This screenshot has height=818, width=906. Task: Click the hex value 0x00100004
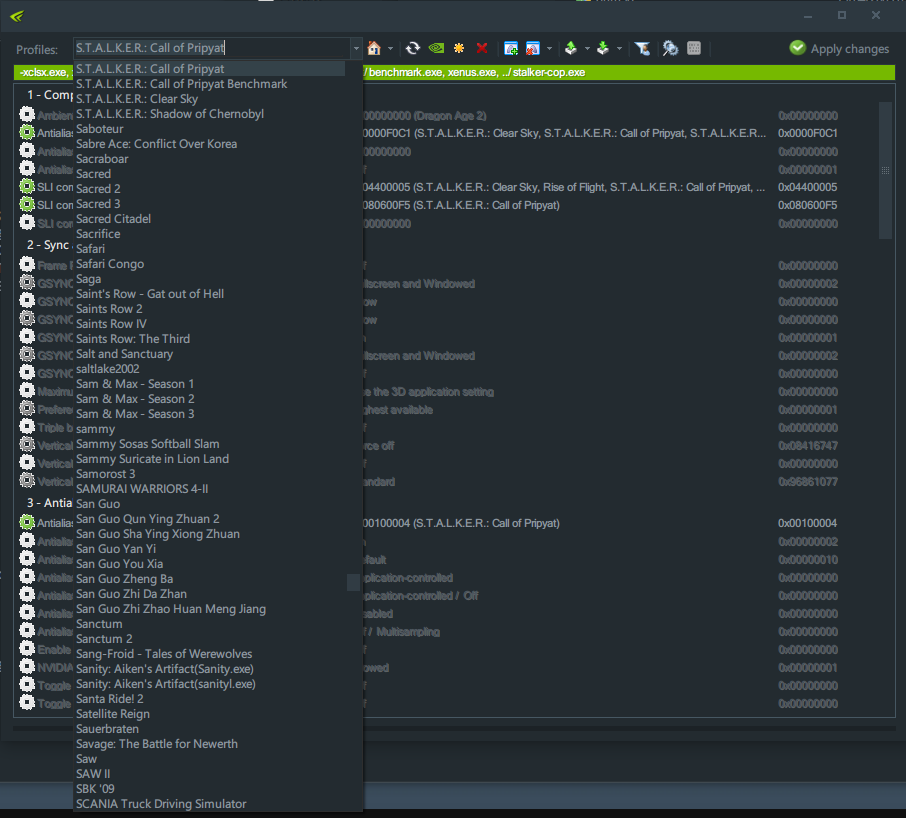pos(807,523)
